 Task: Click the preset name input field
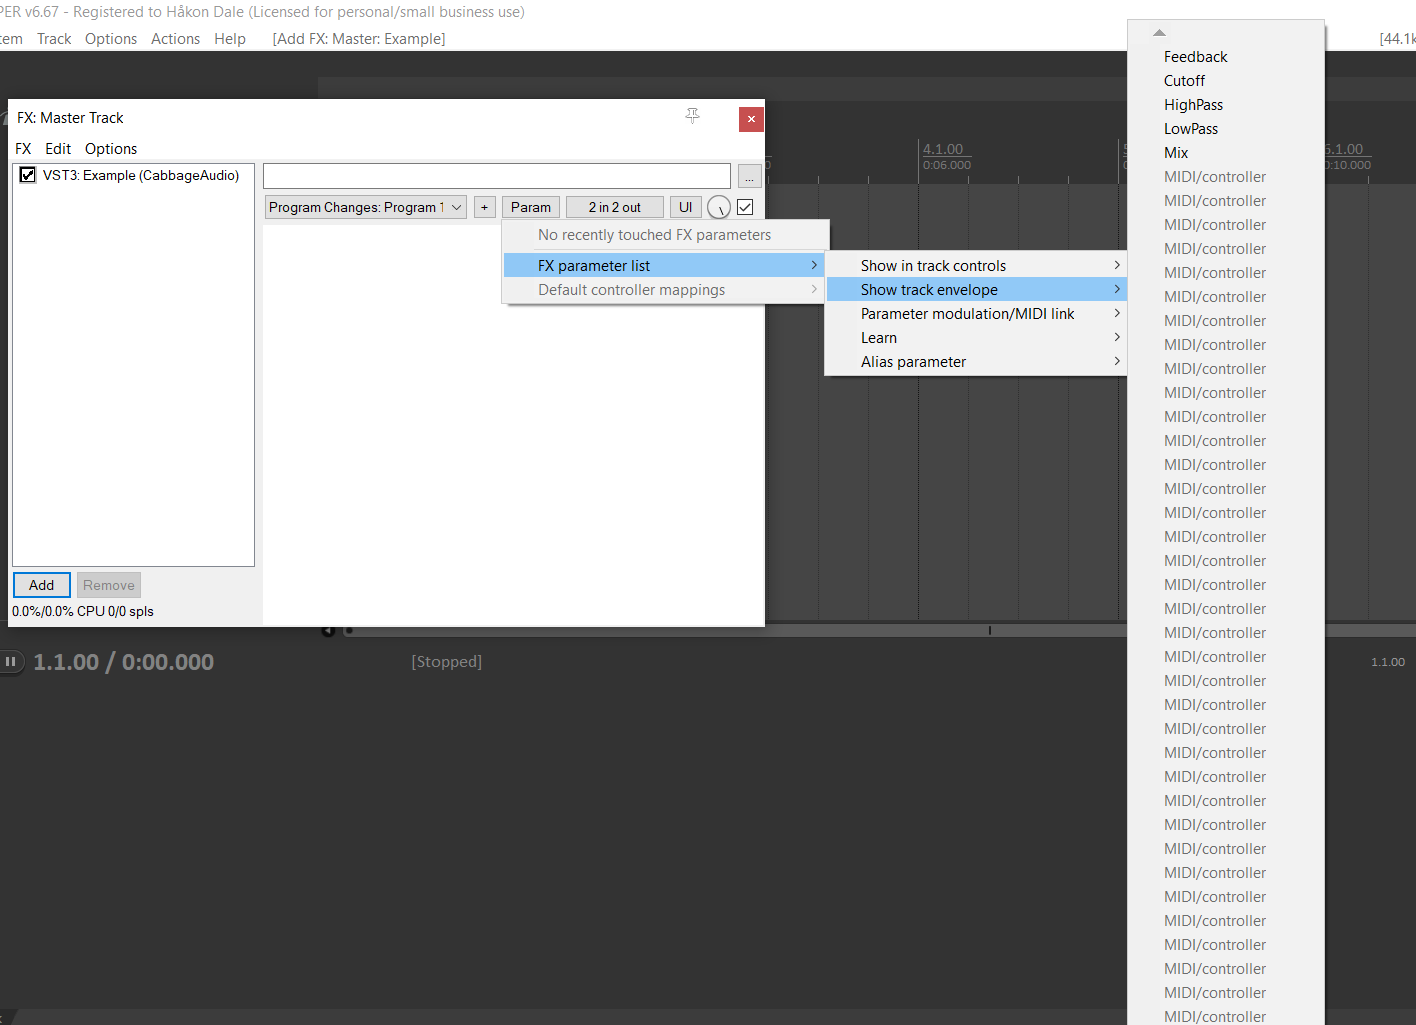(496, 177)
